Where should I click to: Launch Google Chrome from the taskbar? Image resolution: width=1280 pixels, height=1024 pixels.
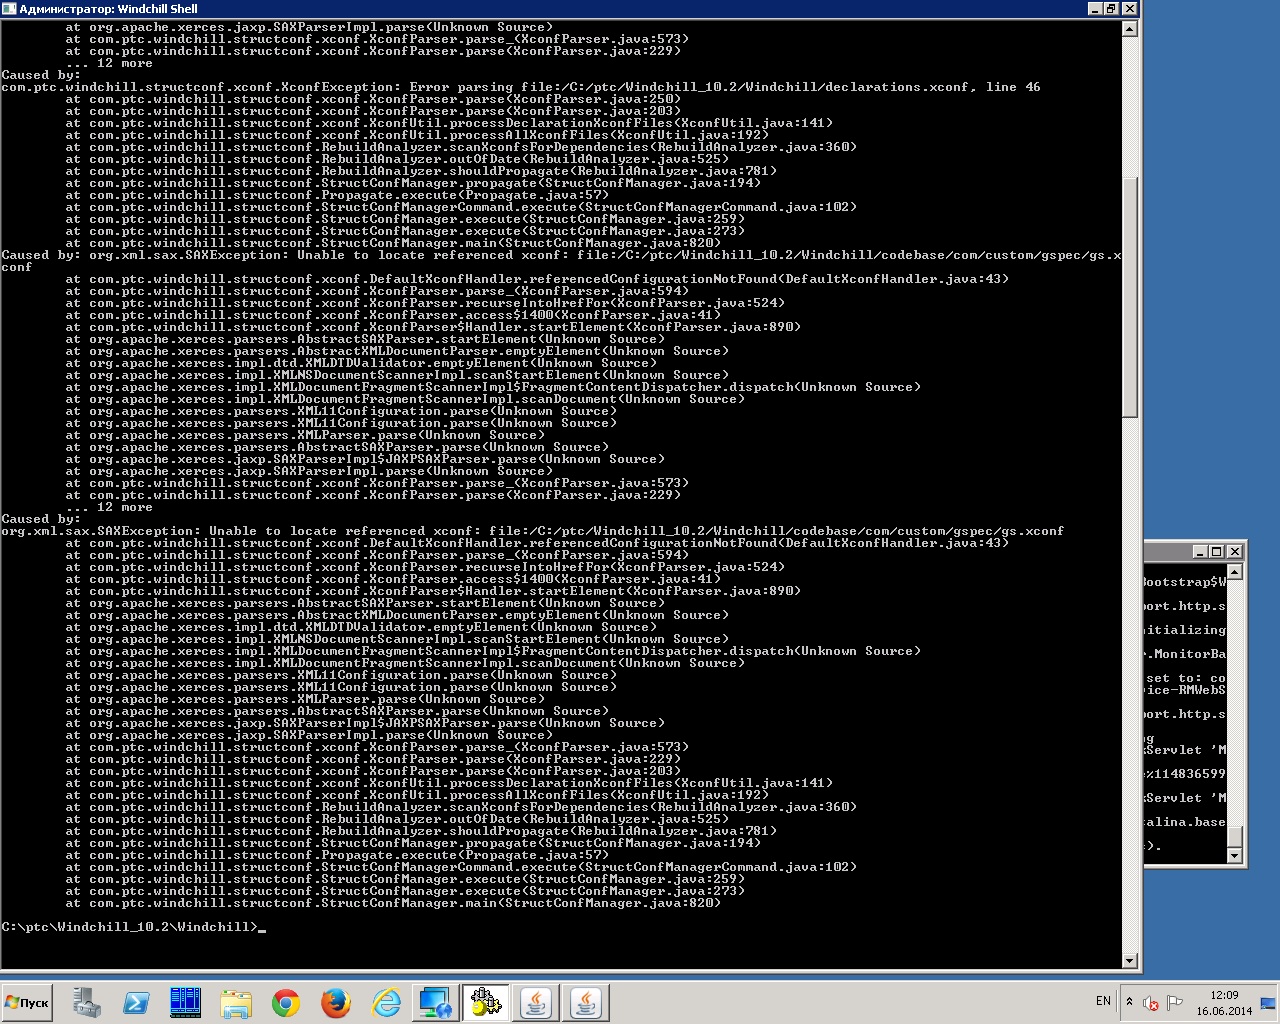(x=286, y=1002)
